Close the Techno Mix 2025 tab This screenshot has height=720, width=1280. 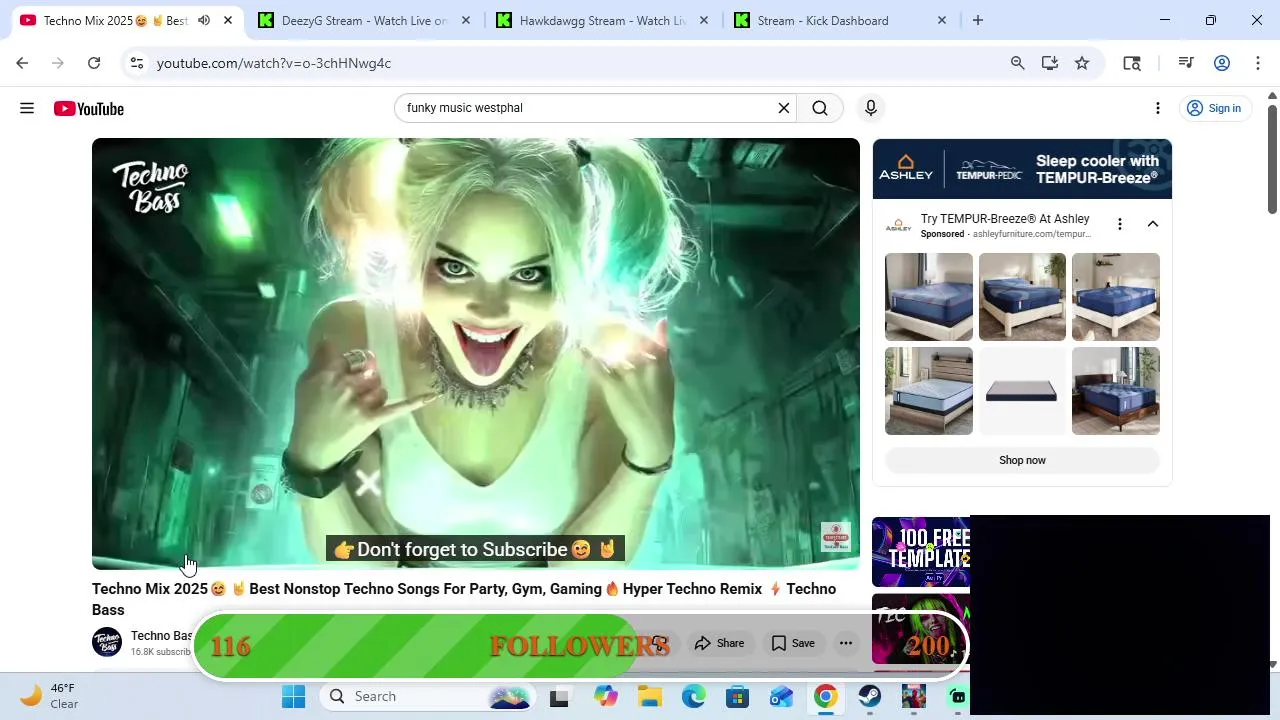point(228,20)
